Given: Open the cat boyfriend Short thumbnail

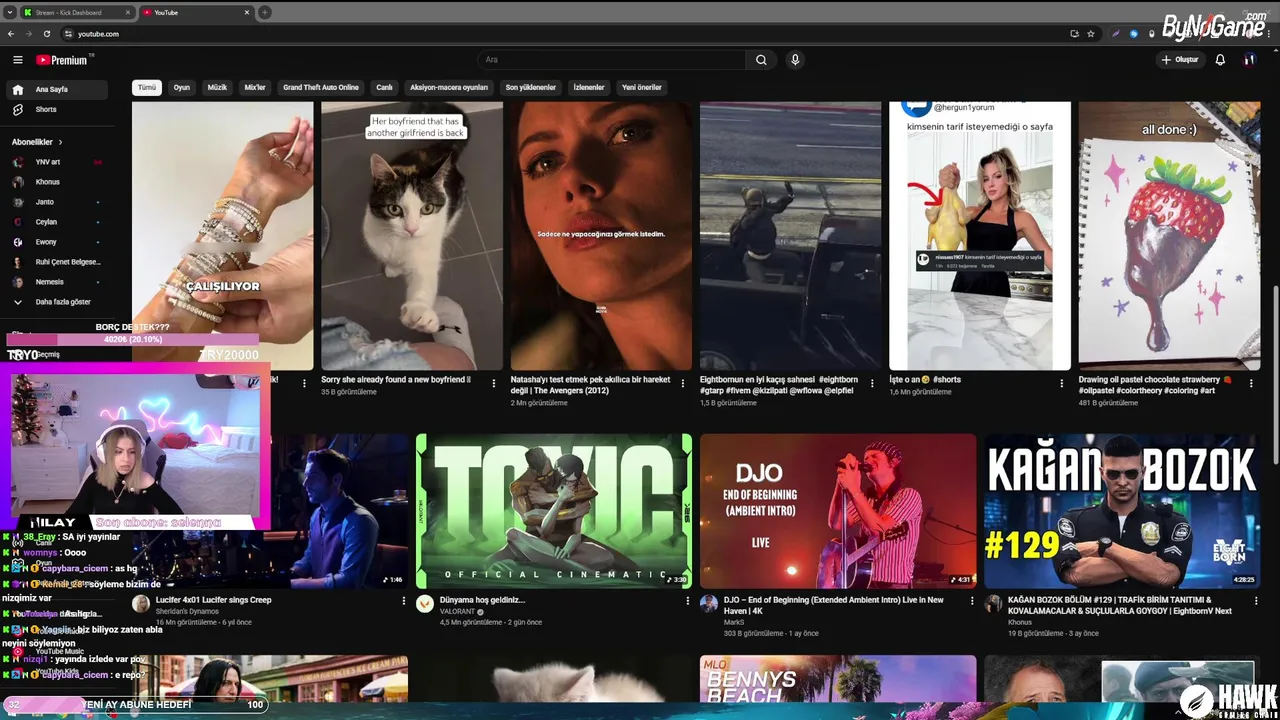Looking at the screenshot, I should click(412, 236).
